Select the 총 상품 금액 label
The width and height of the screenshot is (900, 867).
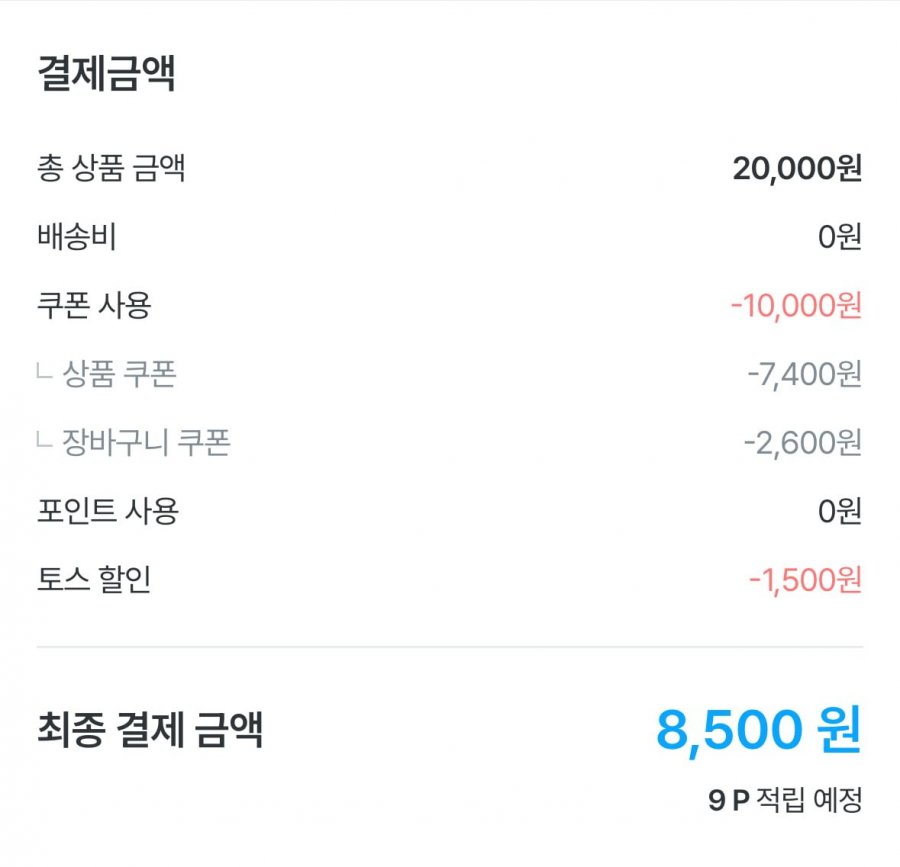coord(111,169)
